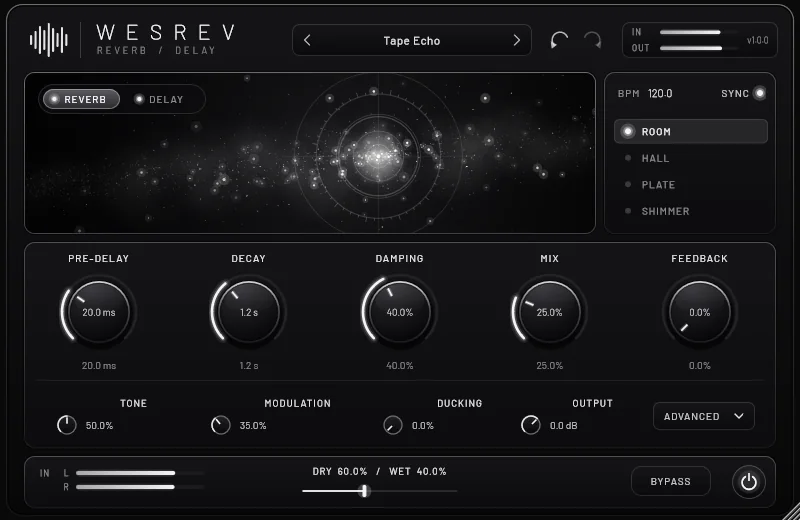800x520 pixels.
Task: Switch to REVERB mode
Action: (82, 99)
